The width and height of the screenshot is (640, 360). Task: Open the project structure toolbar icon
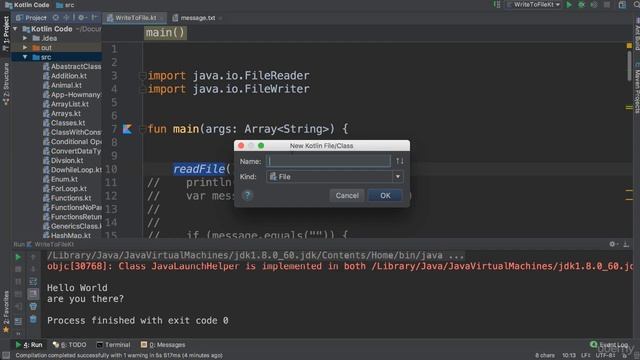(622, 5)
